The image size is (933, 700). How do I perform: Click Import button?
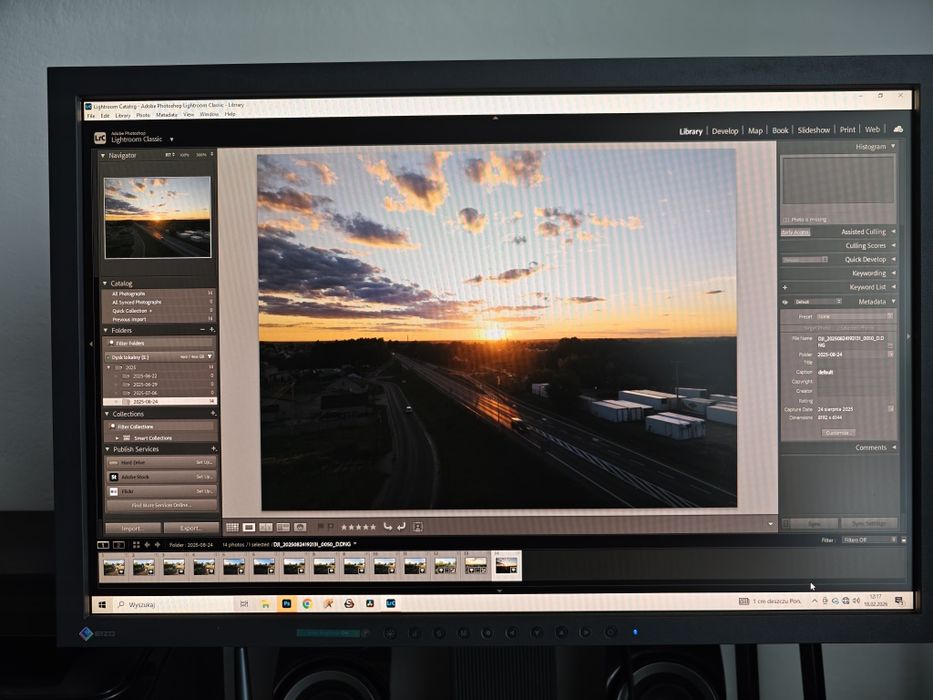tap(133, 528)
